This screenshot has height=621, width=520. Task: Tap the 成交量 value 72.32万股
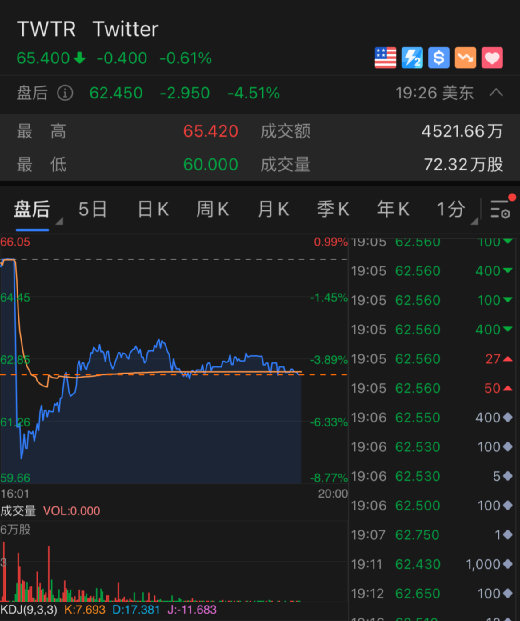[x=464, y=164]
